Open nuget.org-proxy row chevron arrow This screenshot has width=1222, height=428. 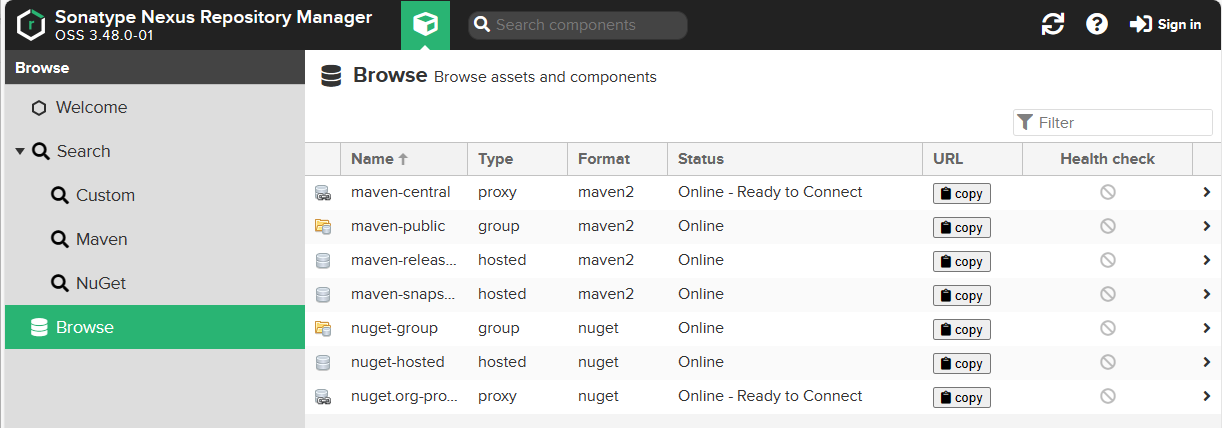click(x=1207, y=396)
